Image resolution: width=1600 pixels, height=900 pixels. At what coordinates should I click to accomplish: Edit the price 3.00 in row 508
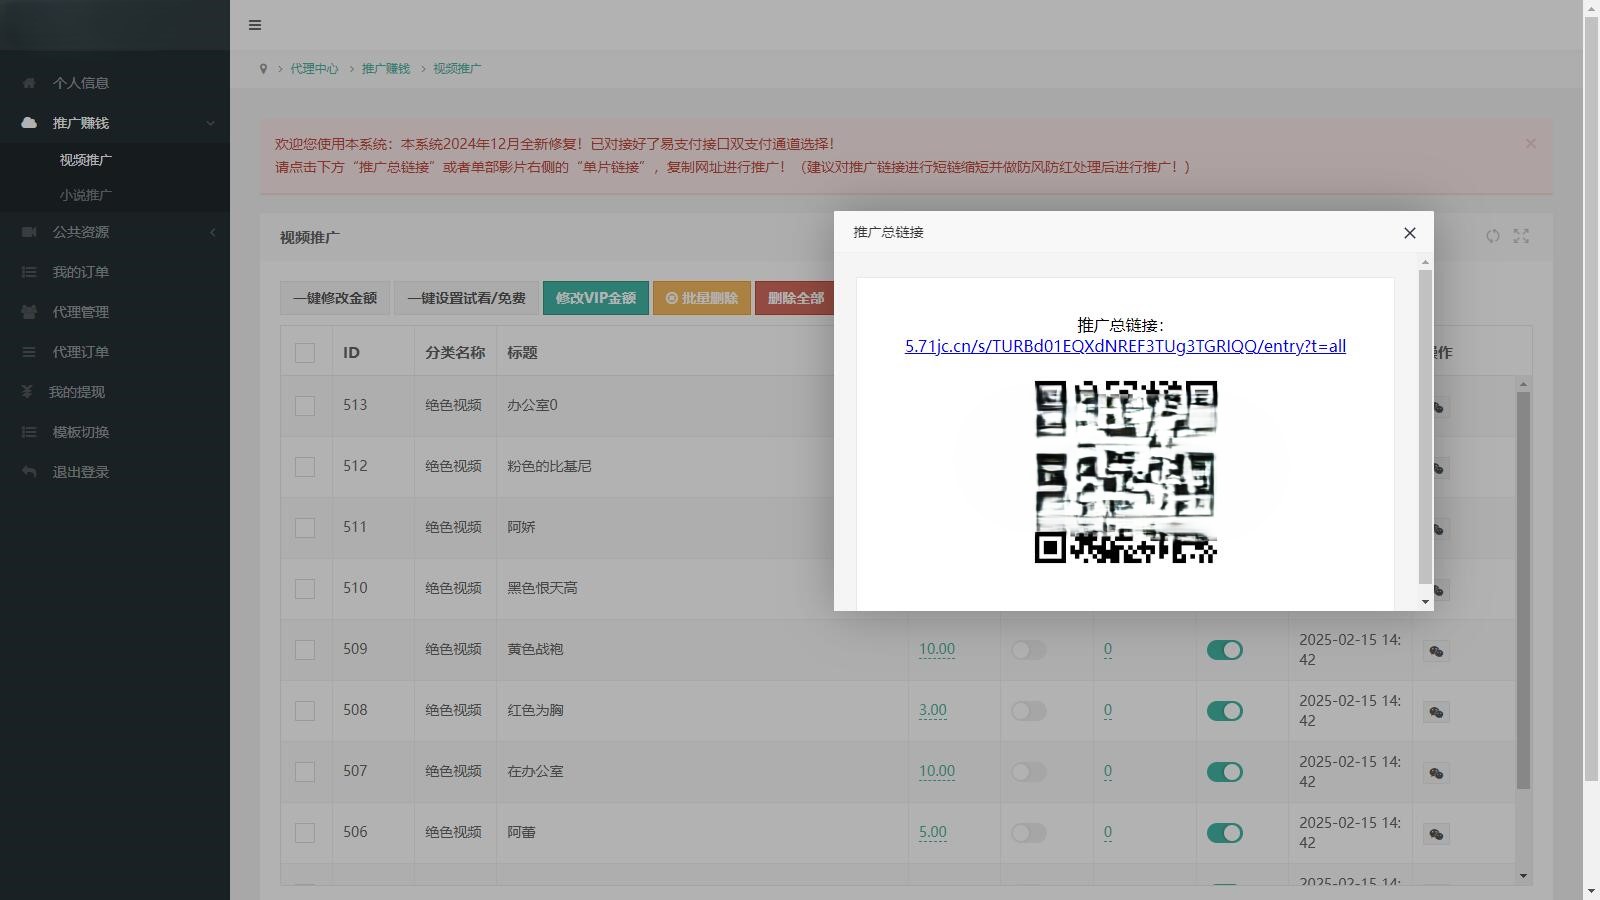[933, 710]
